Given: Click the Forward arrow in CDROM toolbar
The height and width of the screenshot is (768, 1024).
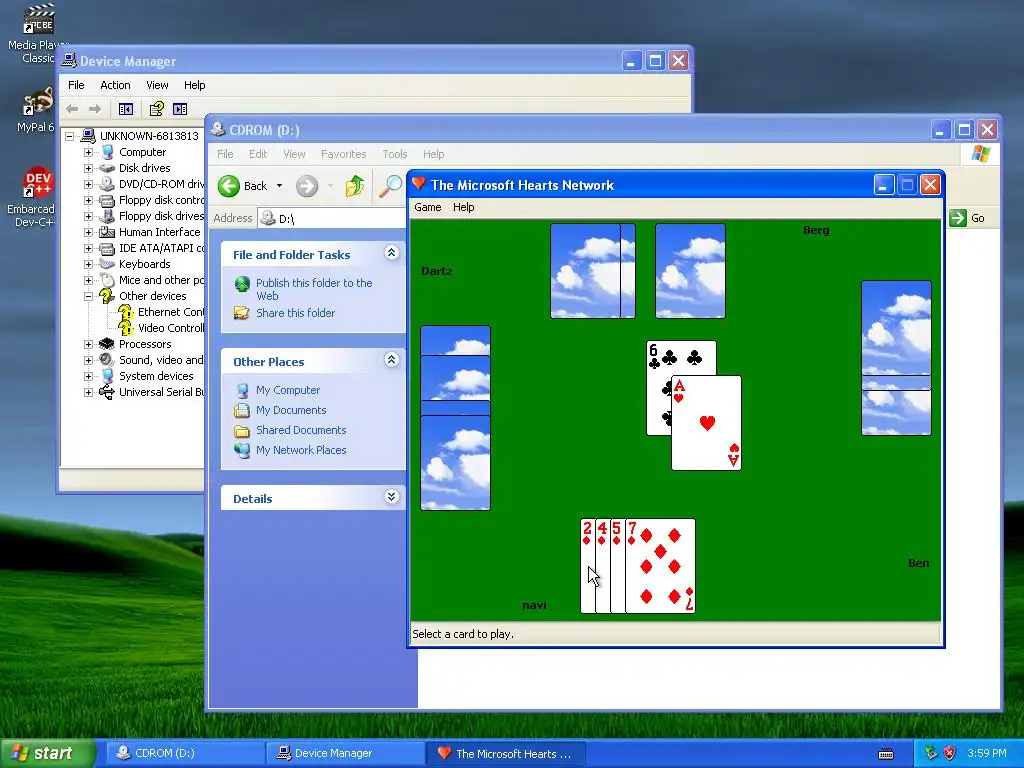Looking at the screenshot, I should point(306,186).
